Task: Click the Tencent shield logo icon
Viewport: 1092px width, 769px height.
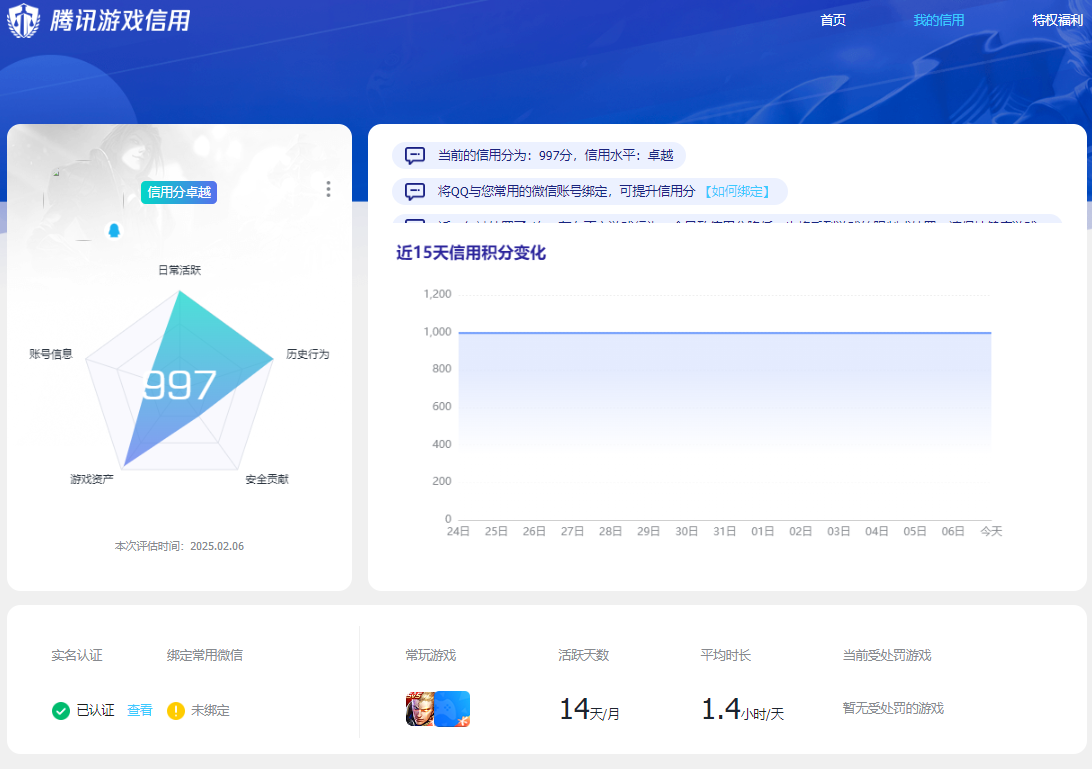Action: 24,20
